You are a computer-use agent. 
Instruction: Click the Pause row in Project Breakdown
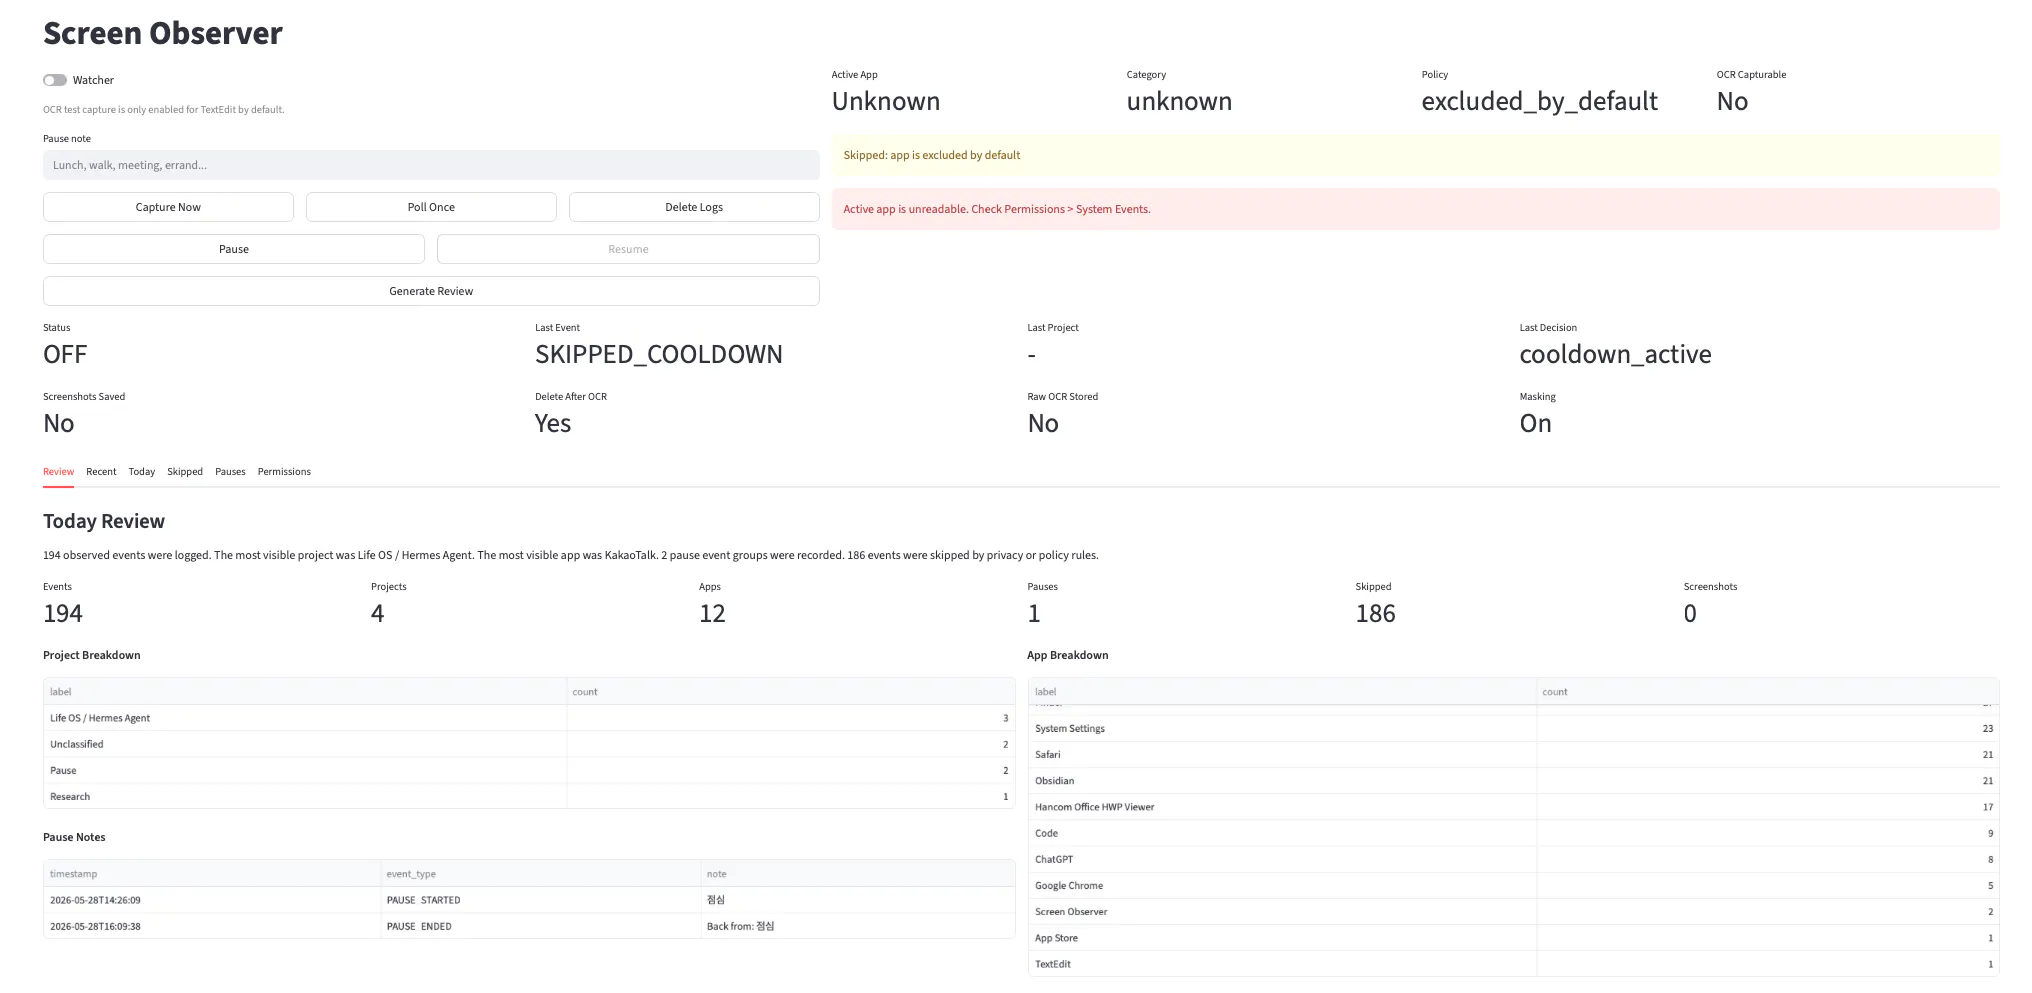[x=529, y=770]
